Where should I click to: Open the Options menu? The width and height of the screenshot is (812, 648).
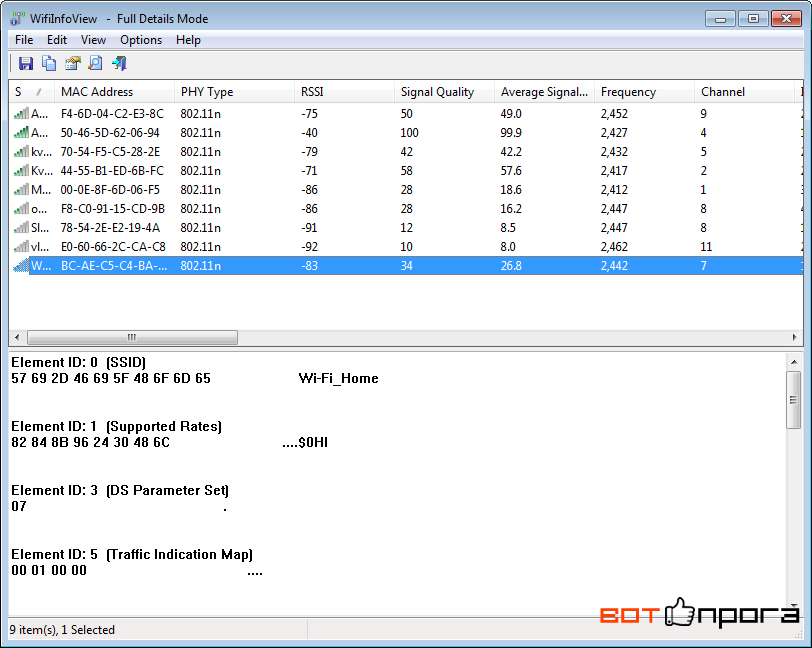141,40
